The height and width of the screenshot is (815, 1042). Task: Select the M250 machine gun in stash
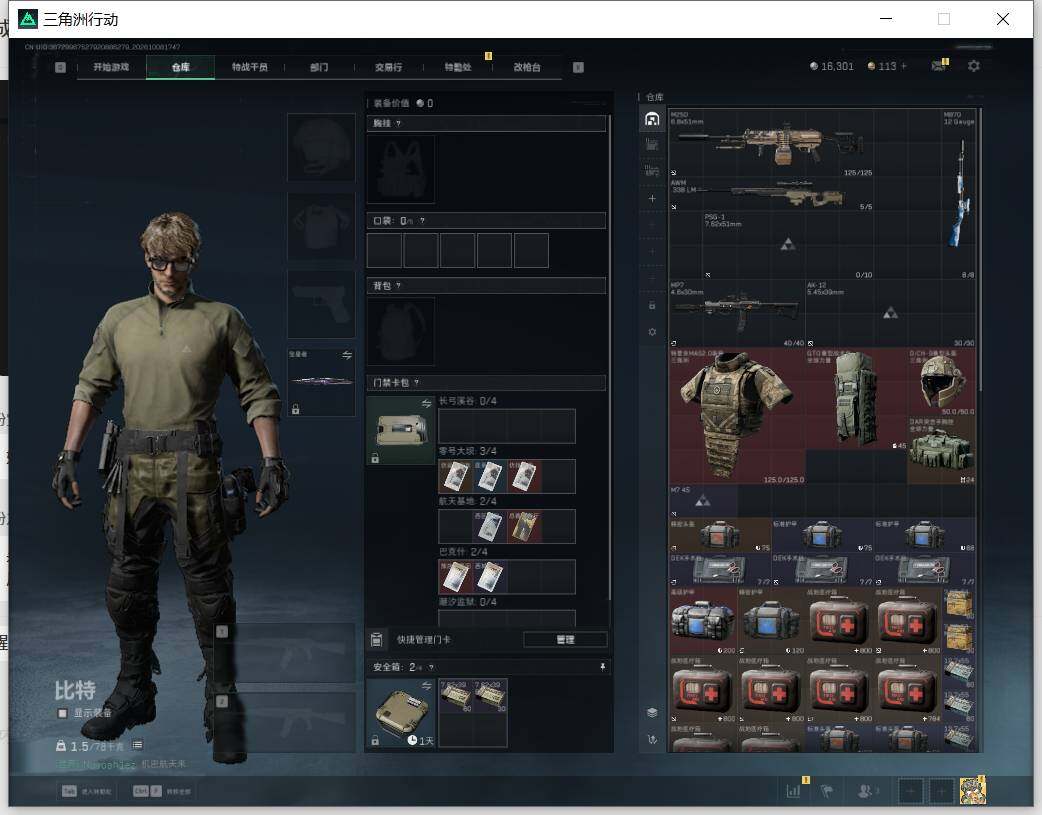click(771, 143)
